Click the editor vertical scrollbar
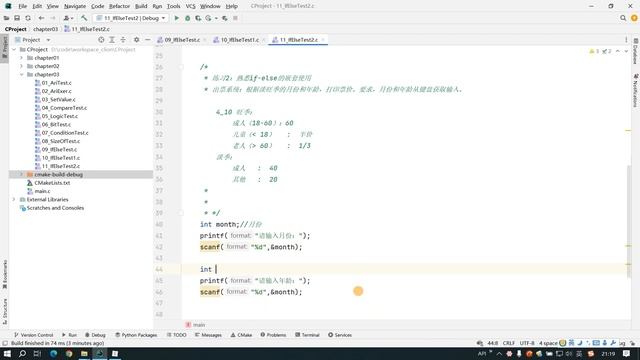The image size is (640, 360). (629, 222)
